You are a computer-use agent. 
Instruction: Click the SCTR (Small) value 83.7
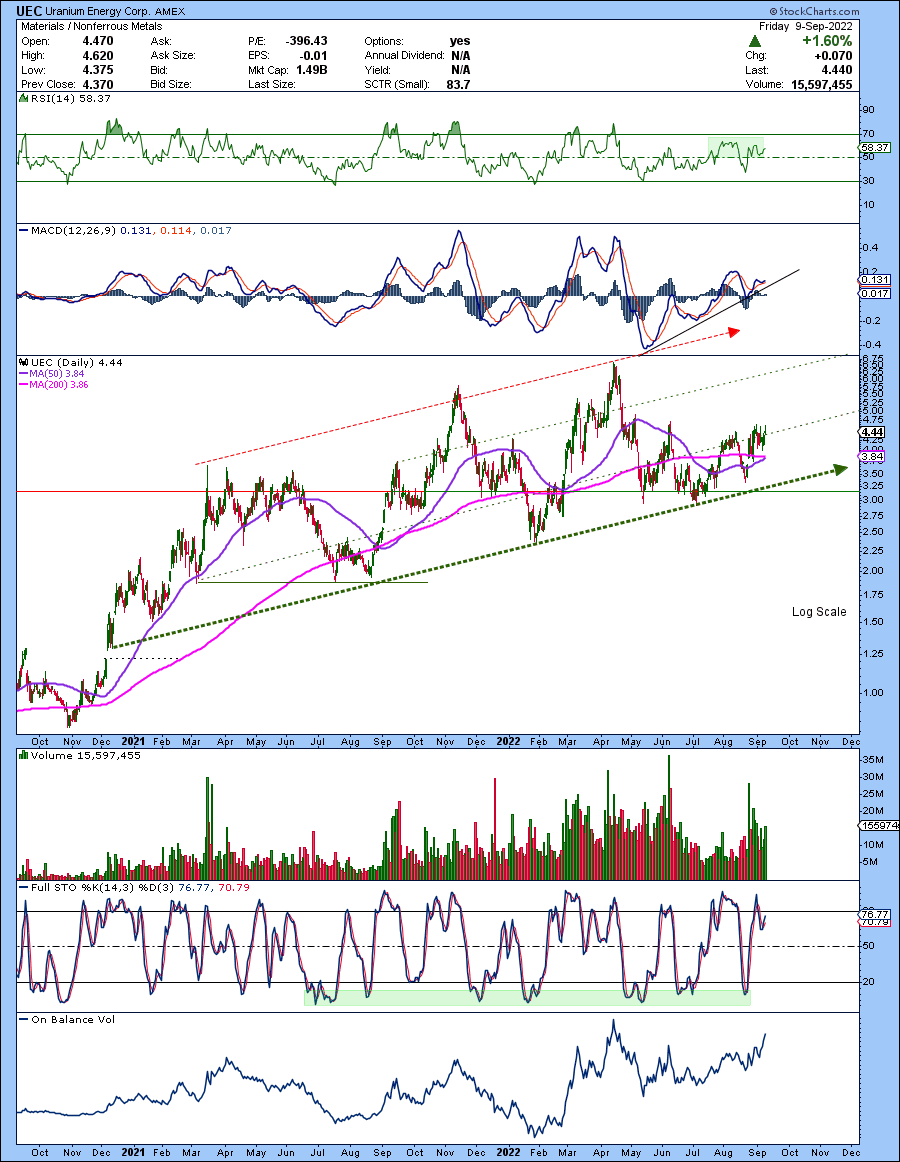click(458, 84)
